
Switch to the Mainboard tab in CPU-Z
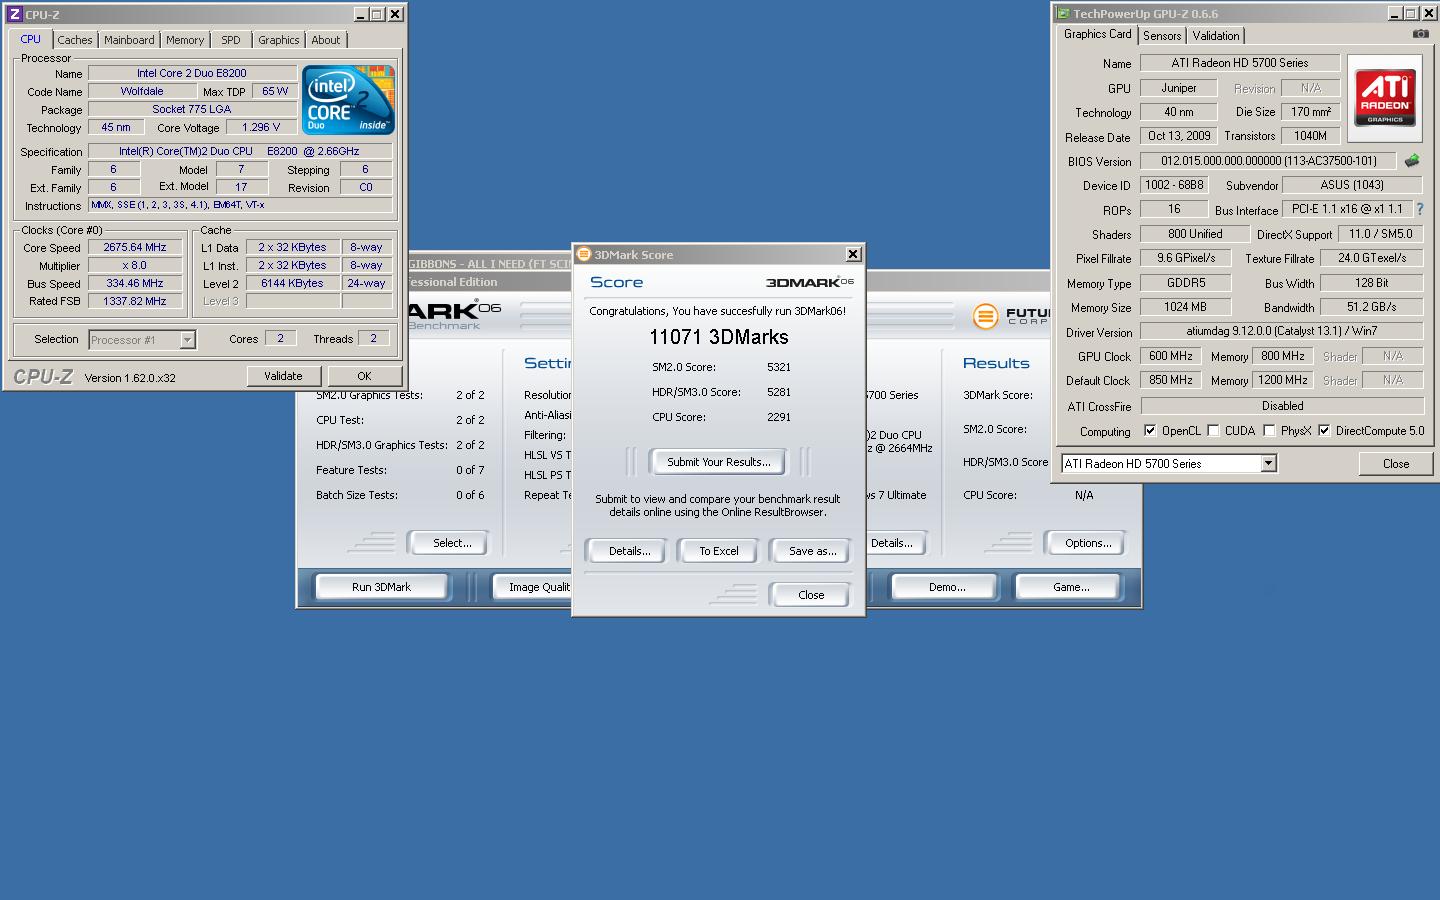[129, 40]
